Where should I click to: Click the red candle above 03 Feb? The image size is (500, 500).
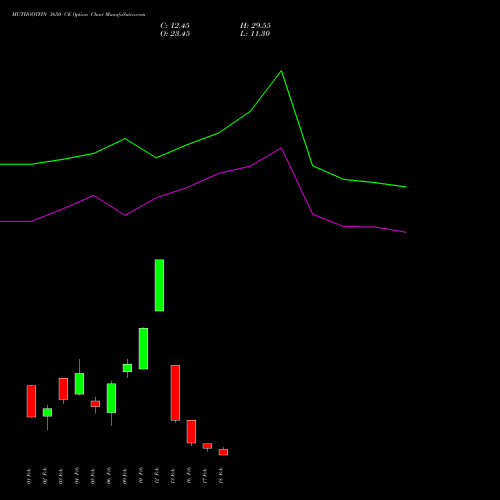coord(63,389)
